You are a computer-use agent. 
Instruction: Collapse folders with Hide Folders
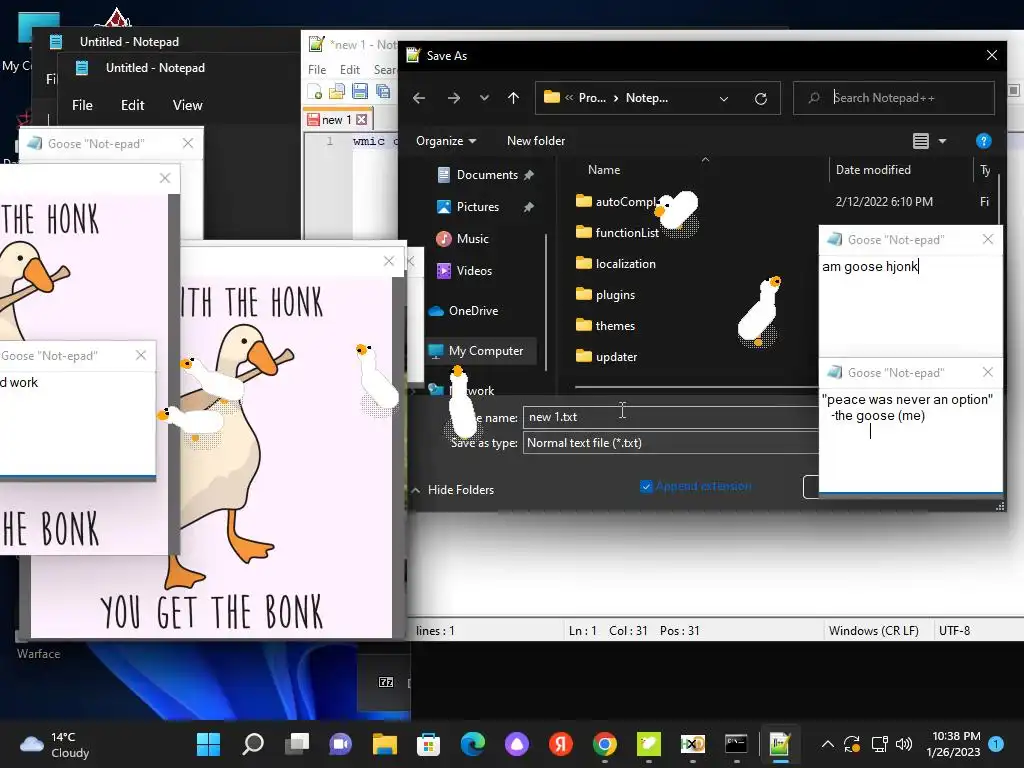[x=453, y=490]
